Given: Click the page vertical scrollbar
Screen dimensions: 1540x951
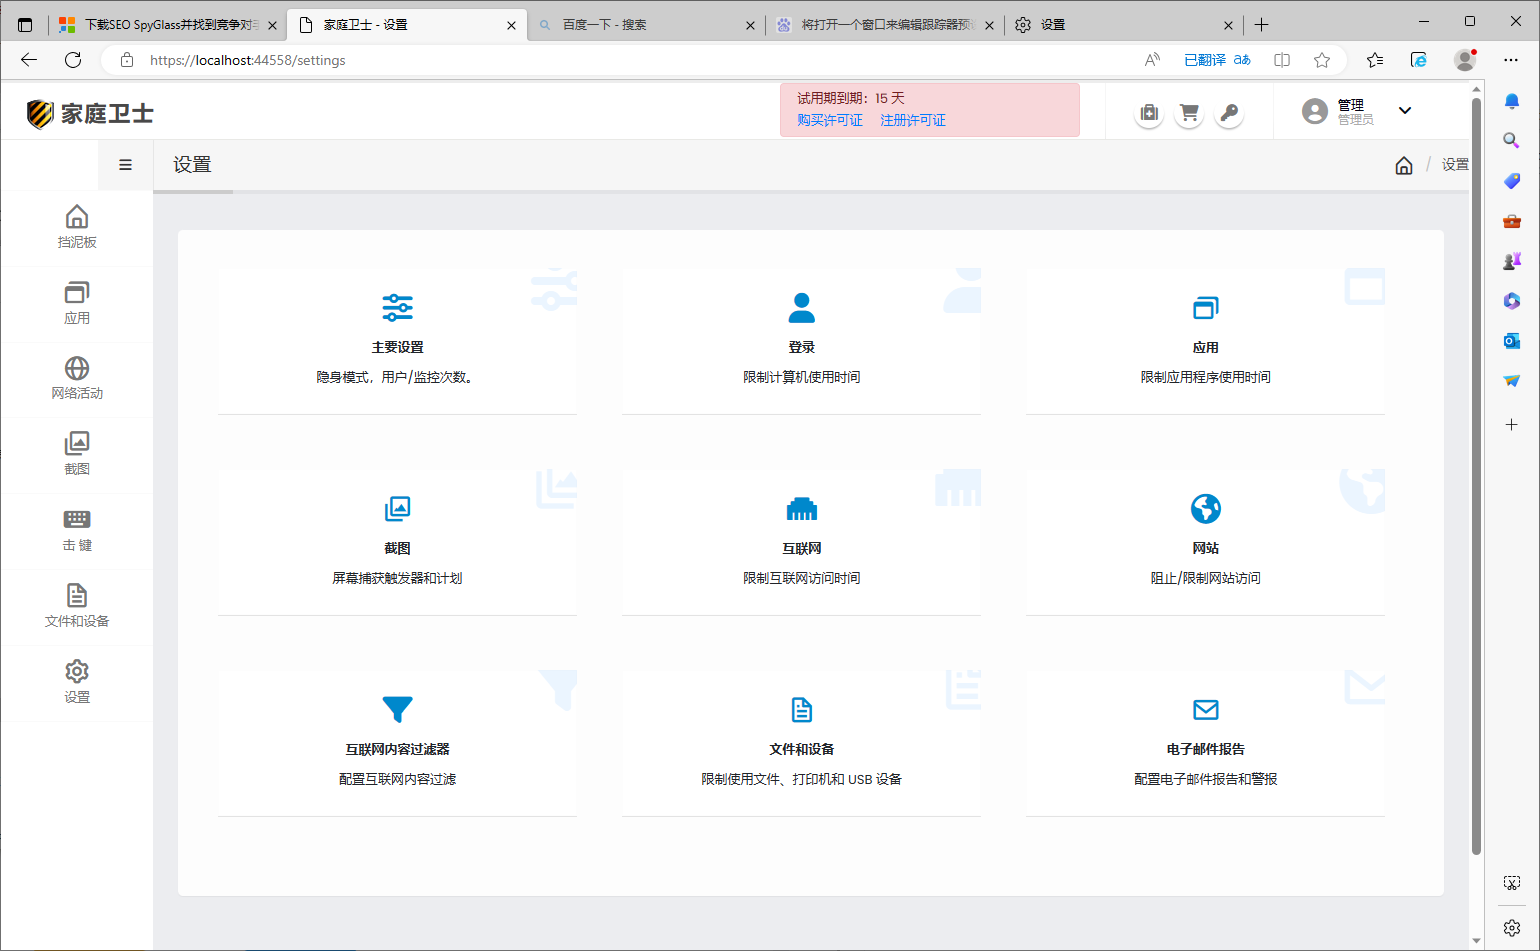Looking at the screenshot, I should [x=1477, y=475].
